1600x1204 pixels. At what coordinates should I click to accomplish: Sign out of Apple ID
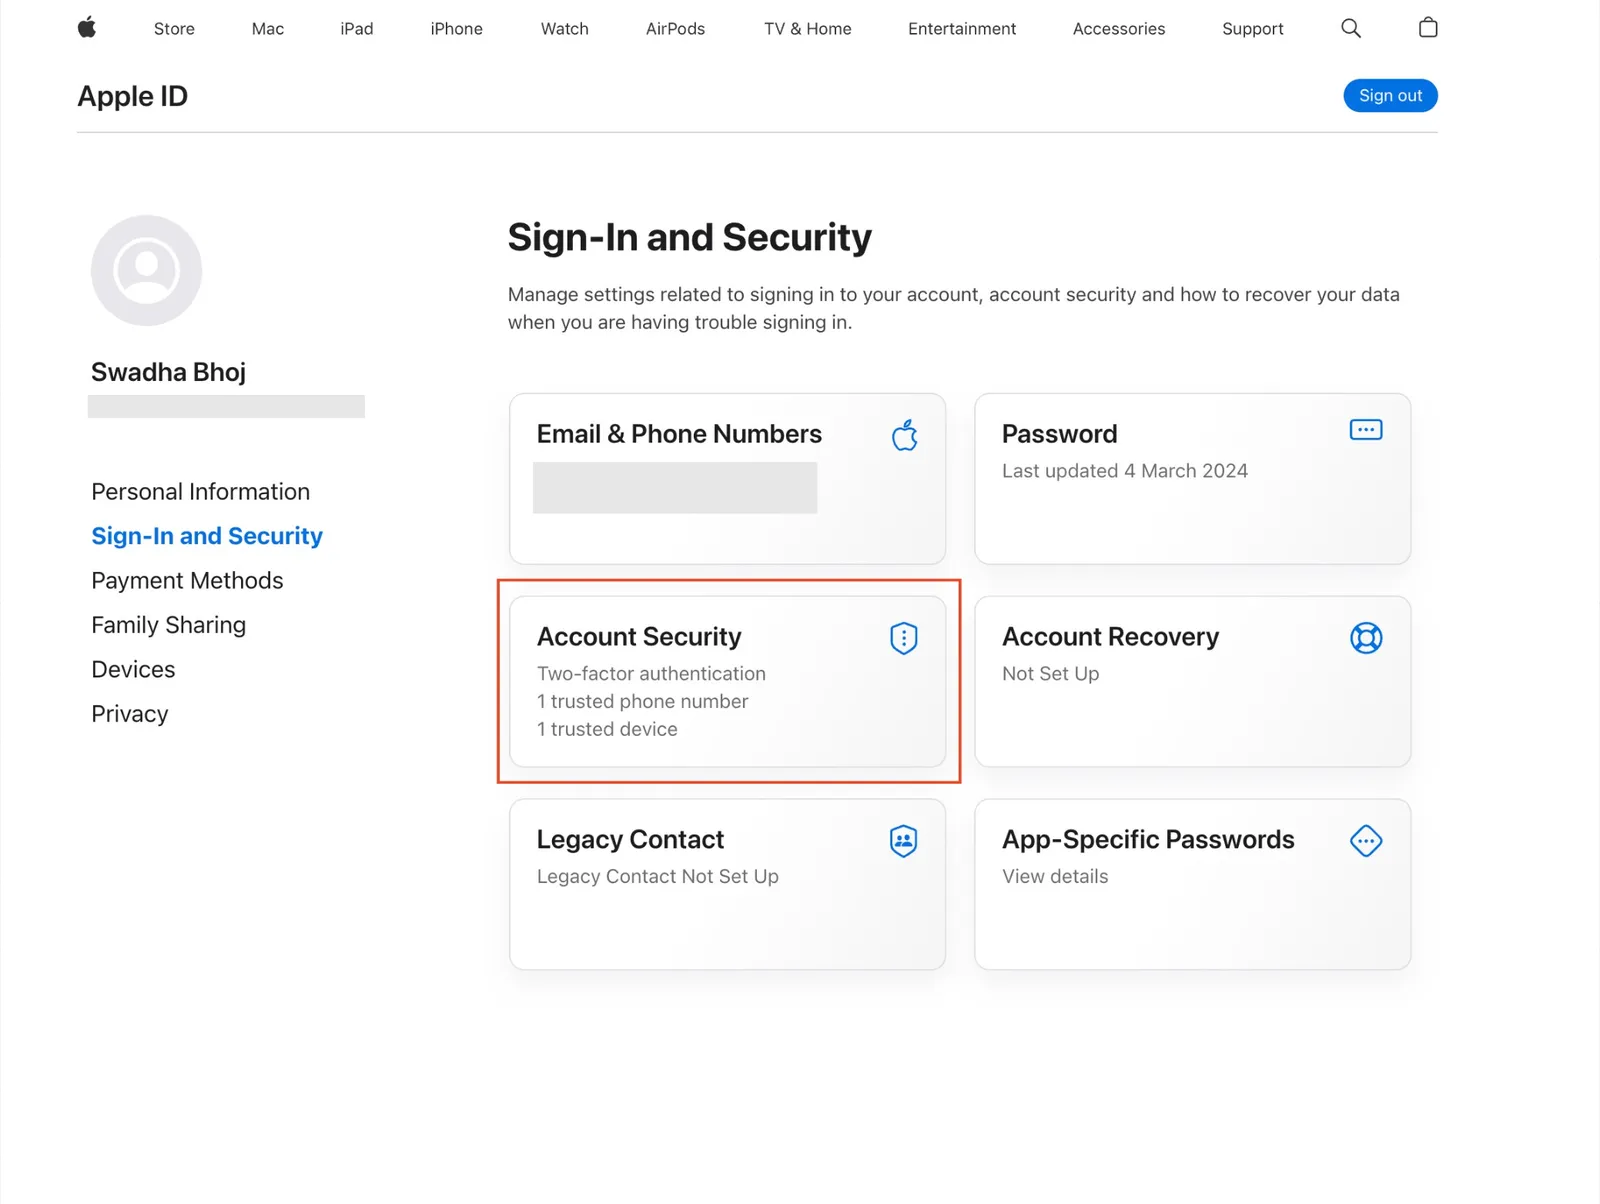(1390, 96)
